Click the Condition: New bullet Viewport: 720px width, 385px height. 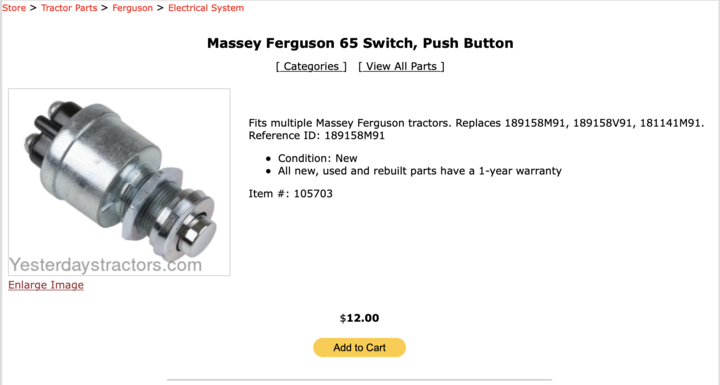click(x=317, y=158)
